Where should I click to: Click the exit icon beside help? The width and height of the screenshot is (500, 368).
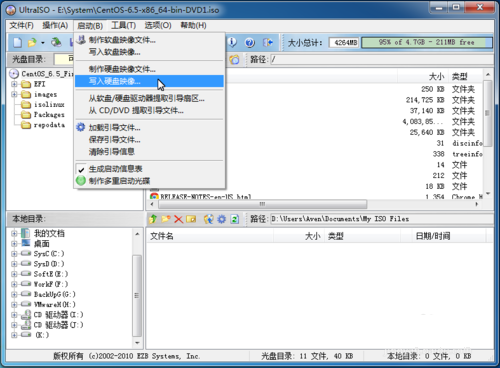click(268, 43)
